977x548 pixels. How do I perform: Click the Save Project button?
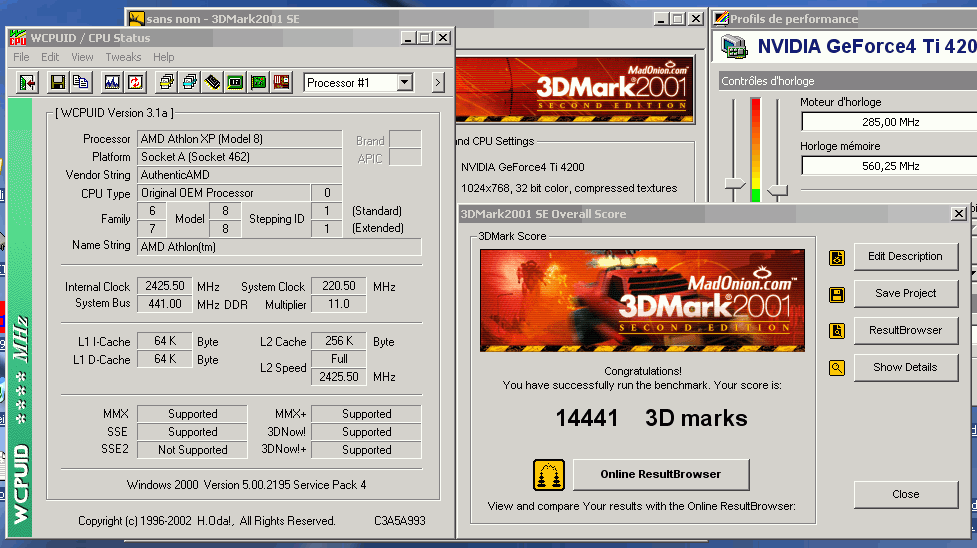click(905, 293)
